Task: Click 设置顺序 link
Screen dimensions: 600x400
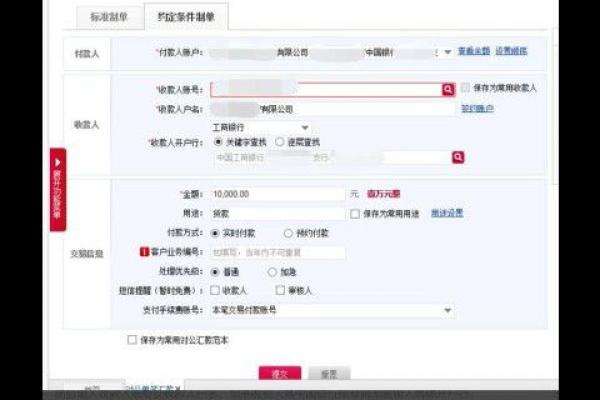Action: 511,51
